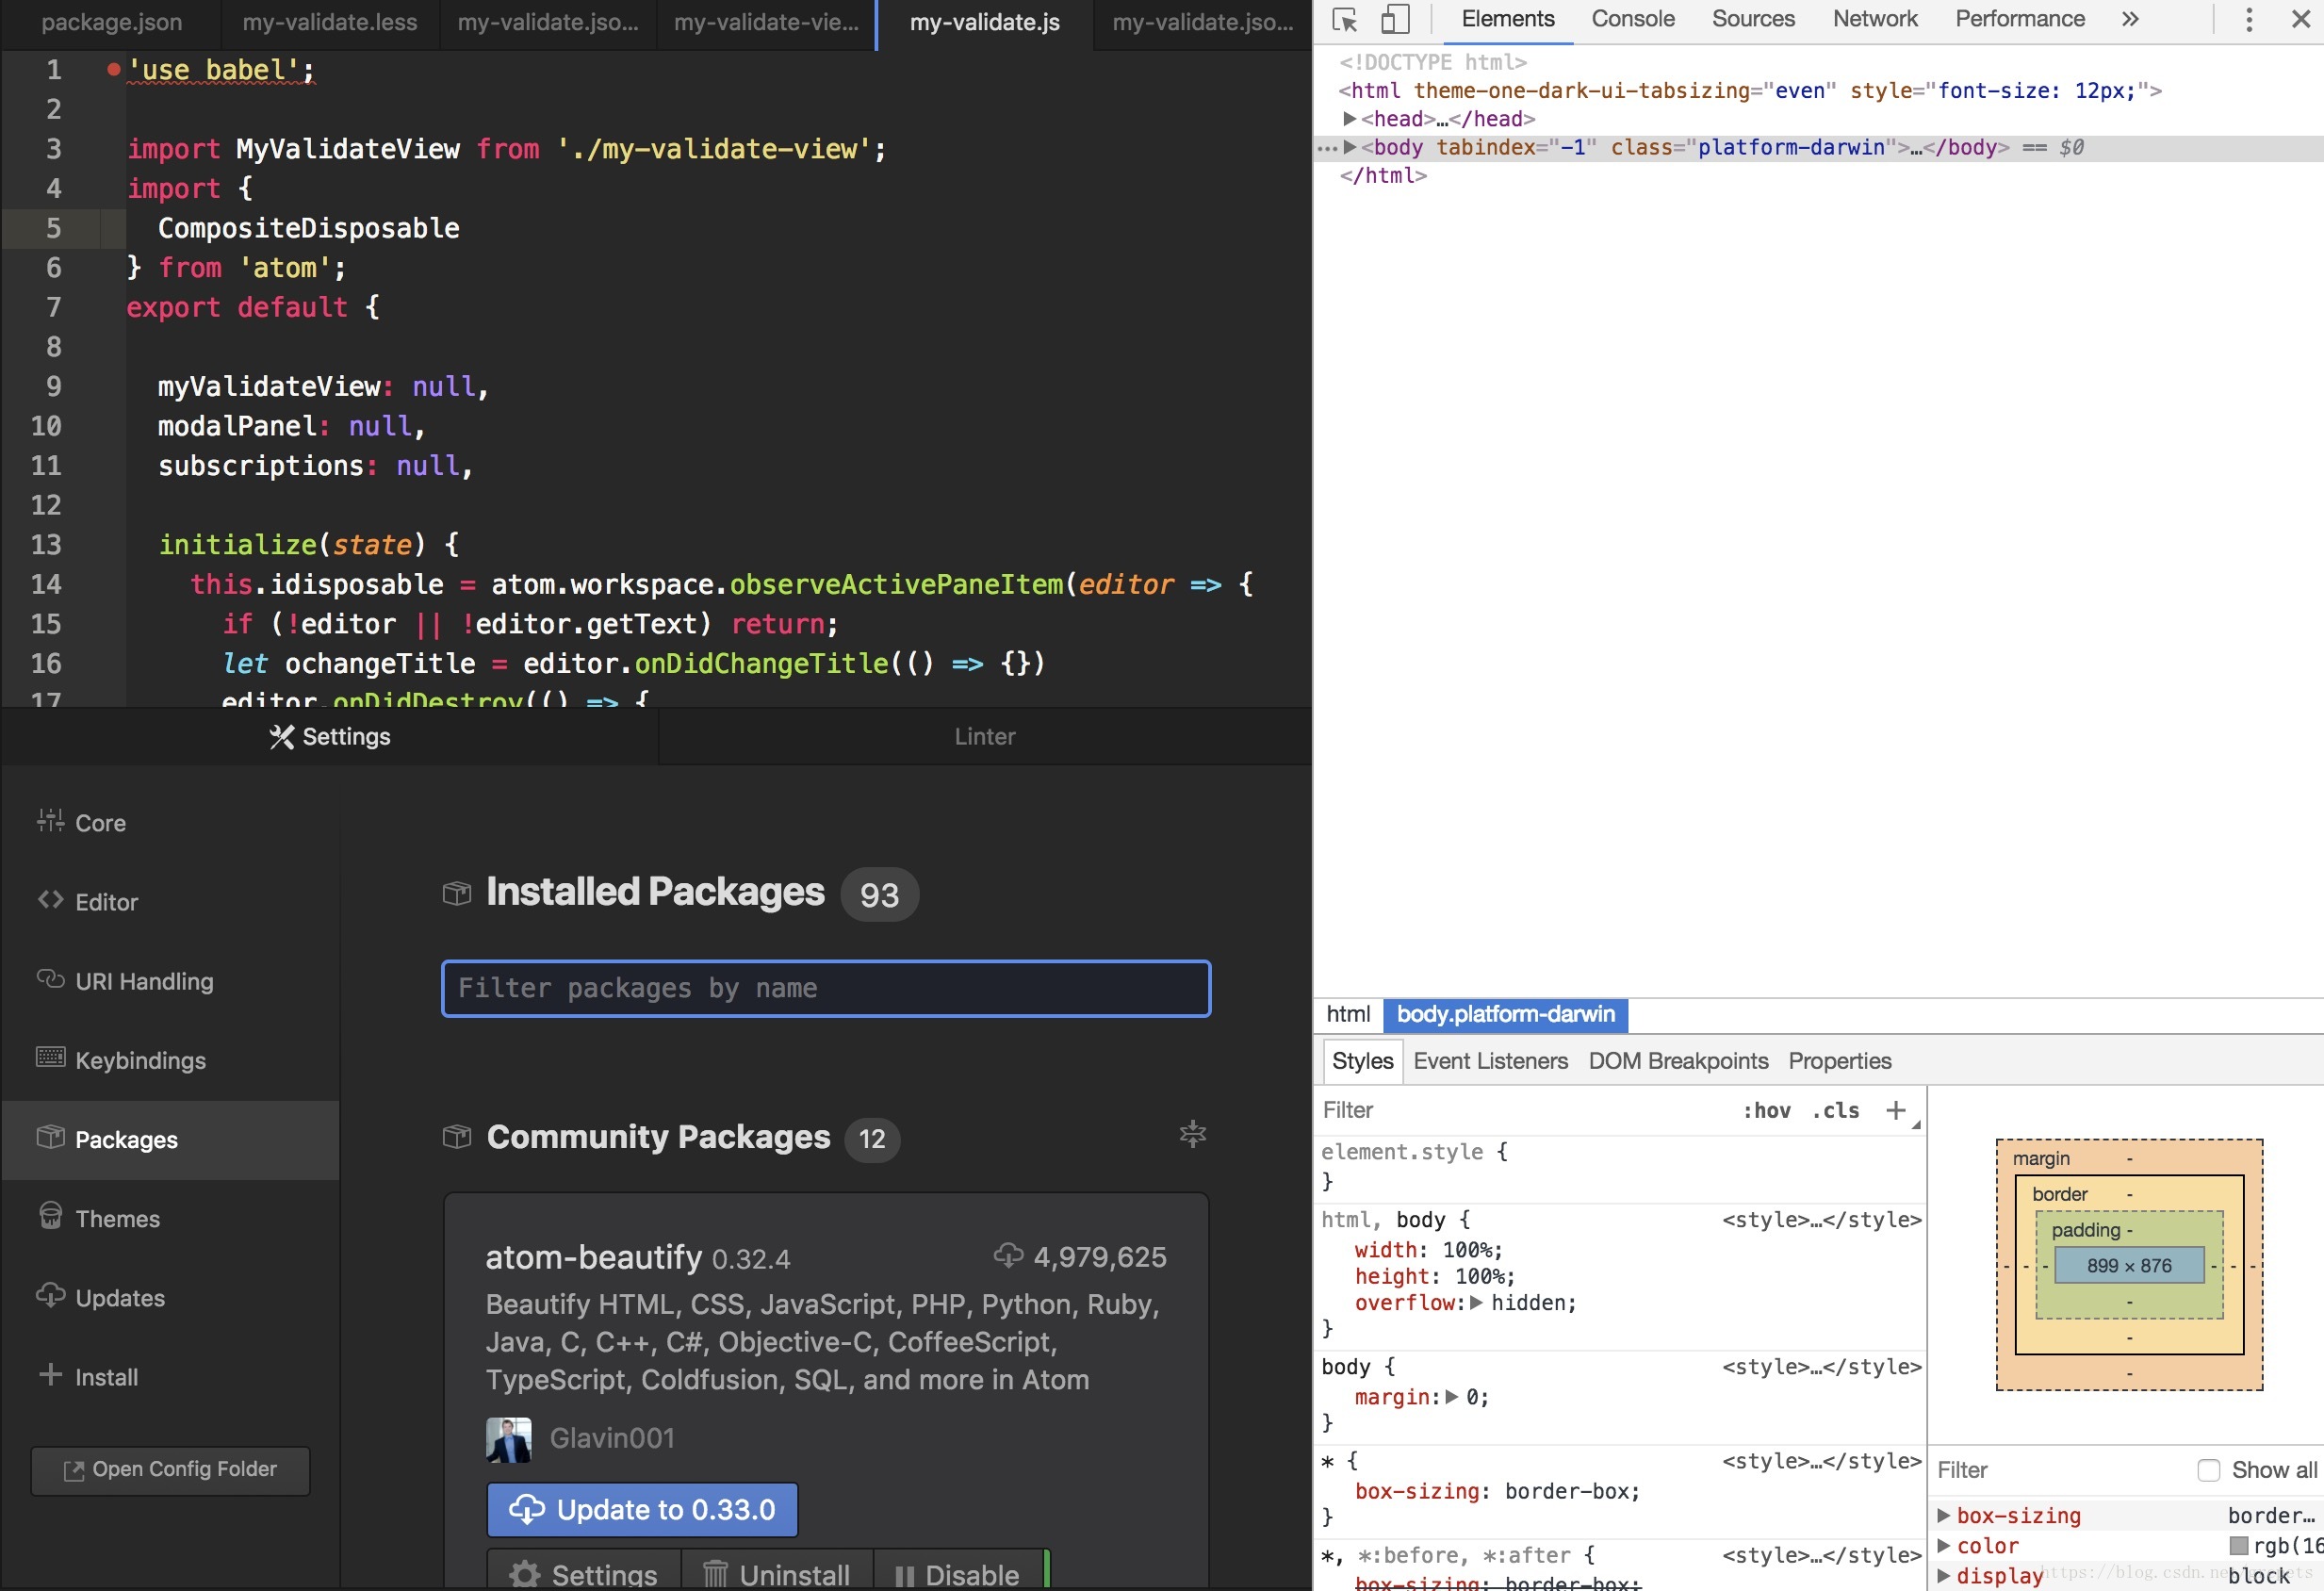Click the computed color gray swatch
The height and width of the screenshot is (1591, 2324).
pos(2239,1547)
